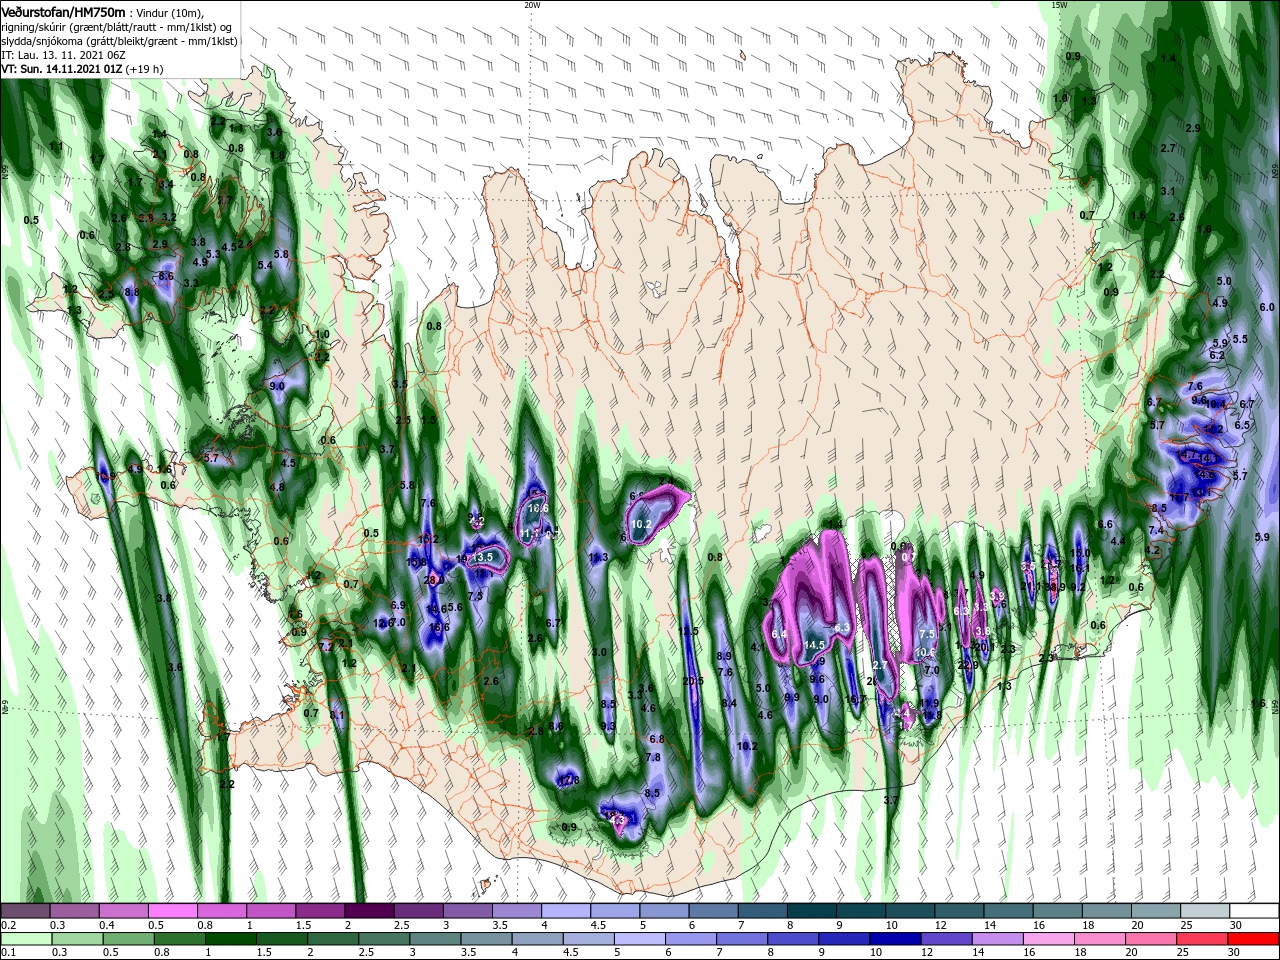The width and height of the screenshot is (1280, 960).
Task: Click the 5.4 value on the map
Action: (x=265, y=265)
